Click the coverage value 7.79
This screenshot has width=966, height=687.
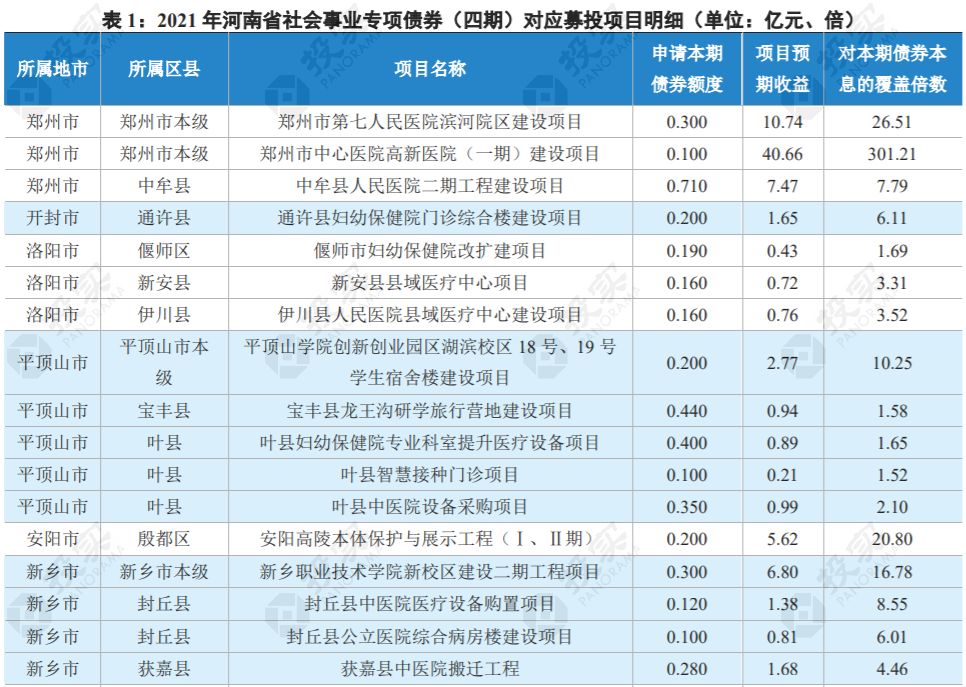(892, 186)
